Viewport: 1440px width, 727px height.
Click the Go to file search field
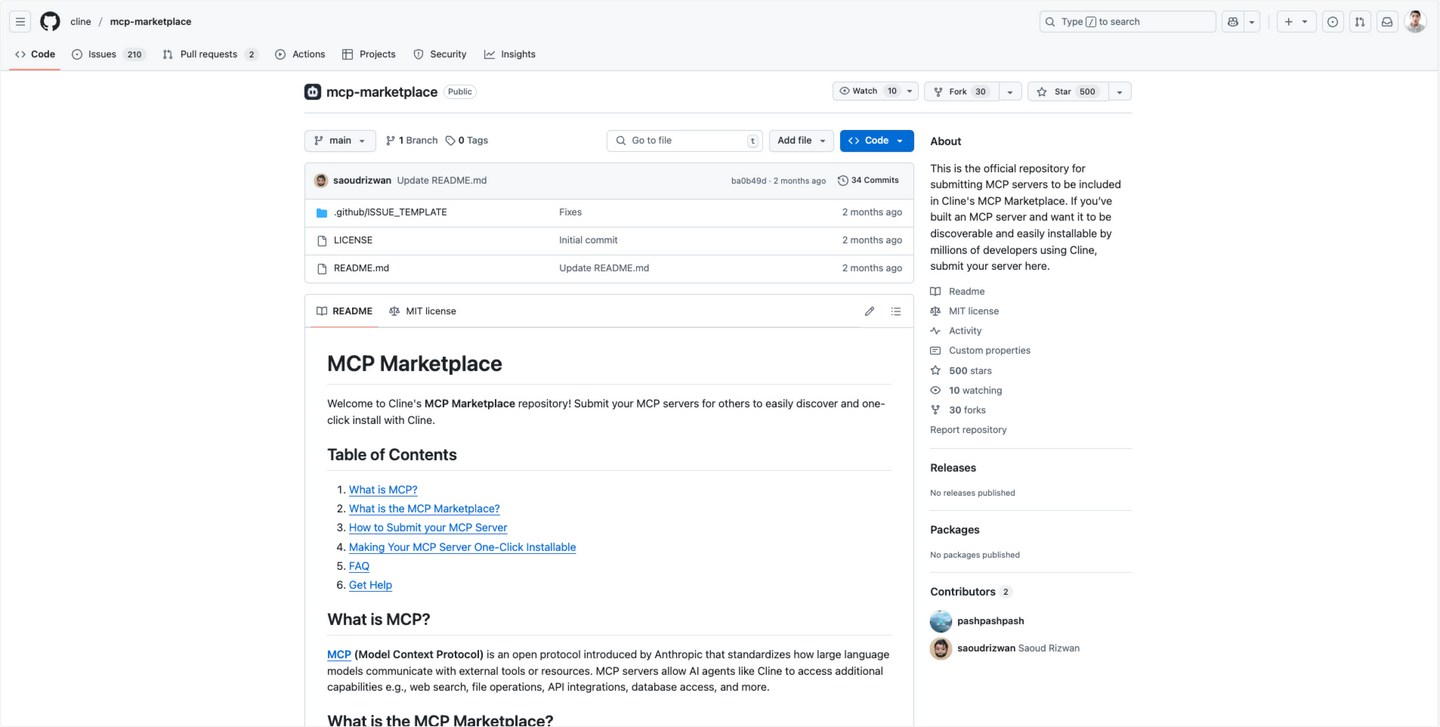684,141
